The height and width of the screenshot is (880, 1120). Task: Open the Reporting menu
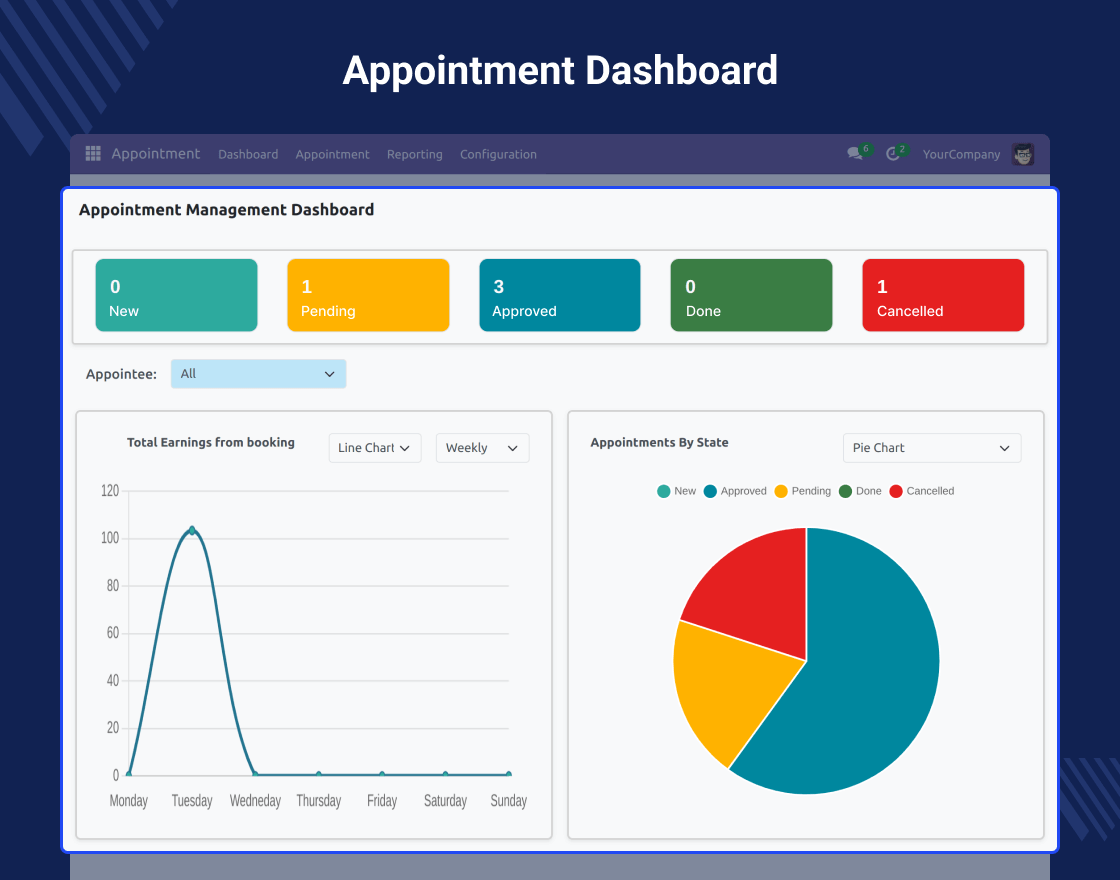pyautogui.click(x=414, y=155)
